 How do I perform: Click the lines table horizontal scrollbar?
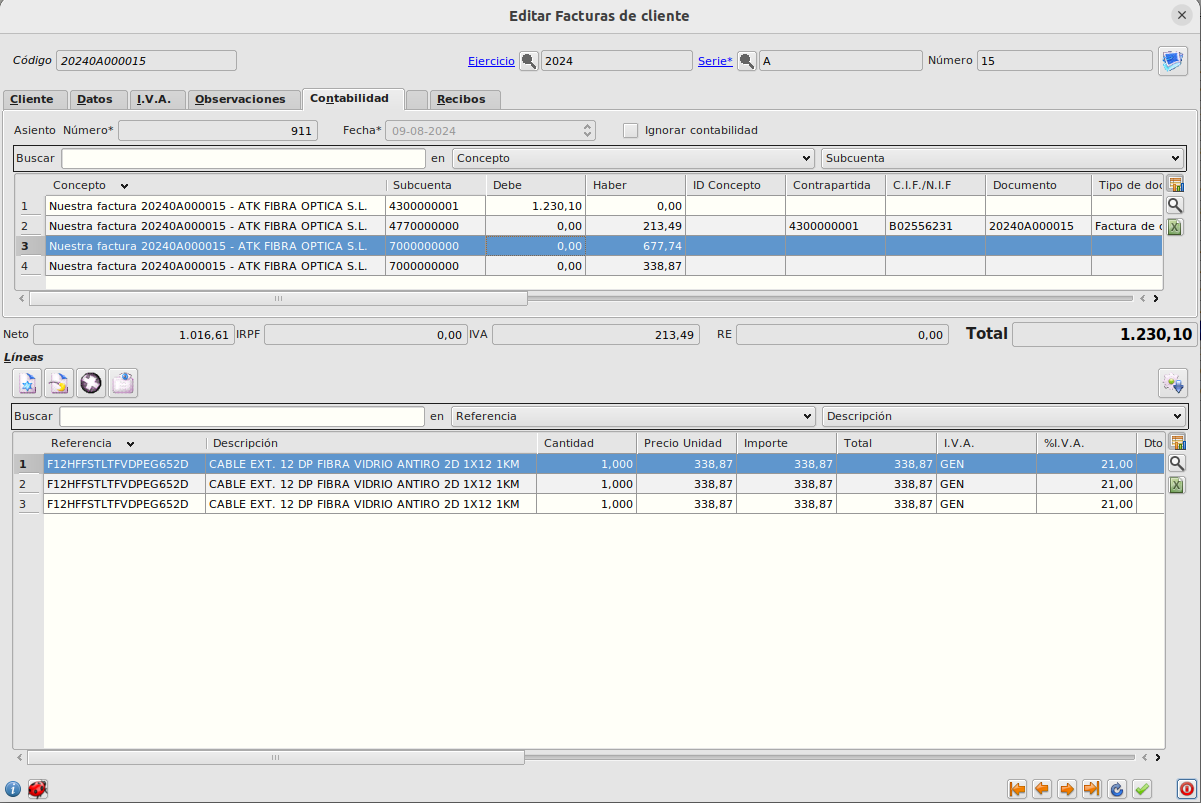tap(276, 757)
